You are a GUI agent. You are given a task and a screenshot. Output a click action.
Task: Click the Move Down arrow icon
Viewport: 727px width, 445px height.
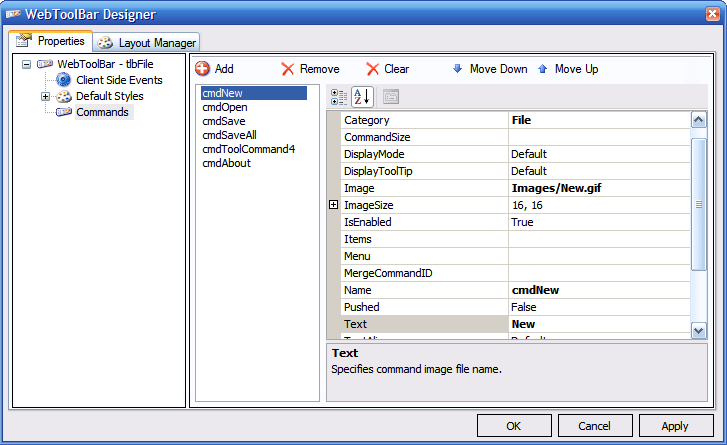457,69
